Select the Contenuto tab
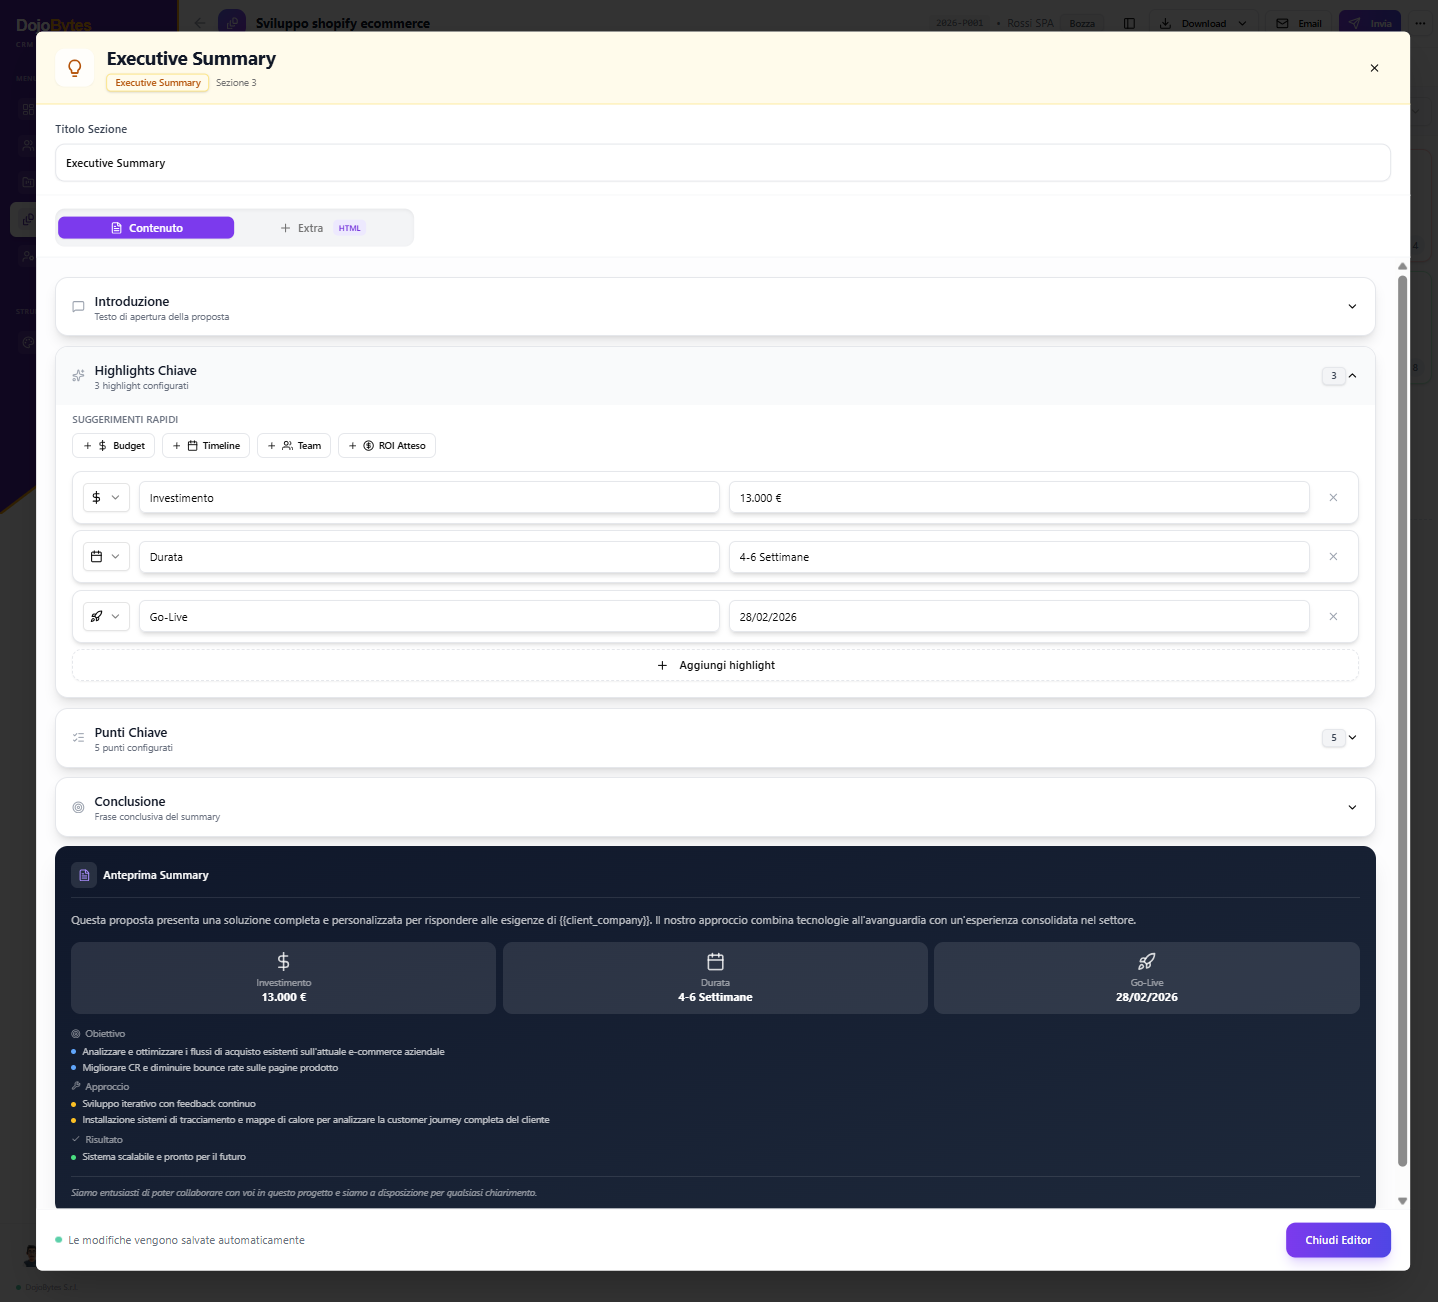Screen dimensions: 1438x1302 click(146, 228)
